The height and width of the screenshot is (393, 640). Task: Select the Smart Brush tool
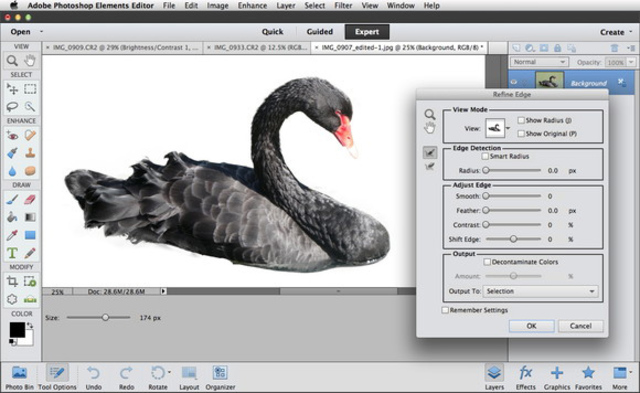[12, 153]
